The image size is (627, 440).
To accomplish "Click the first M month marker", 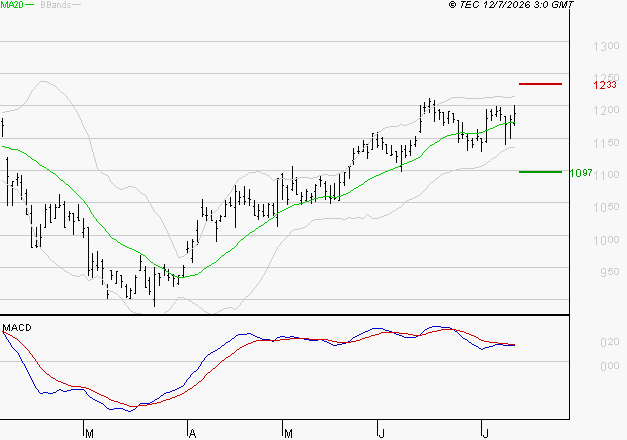I will pyautogui.click(x=90, y=434).
